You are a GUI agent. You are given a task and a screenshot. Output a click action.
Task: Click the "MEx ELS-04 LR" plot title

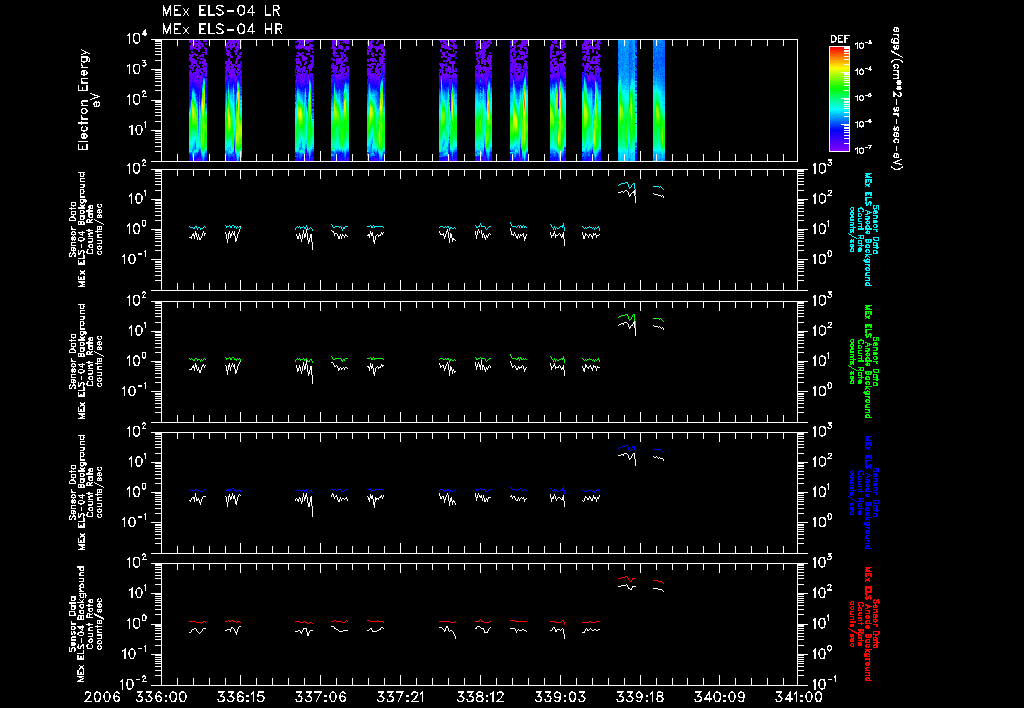tap(221, 11)
